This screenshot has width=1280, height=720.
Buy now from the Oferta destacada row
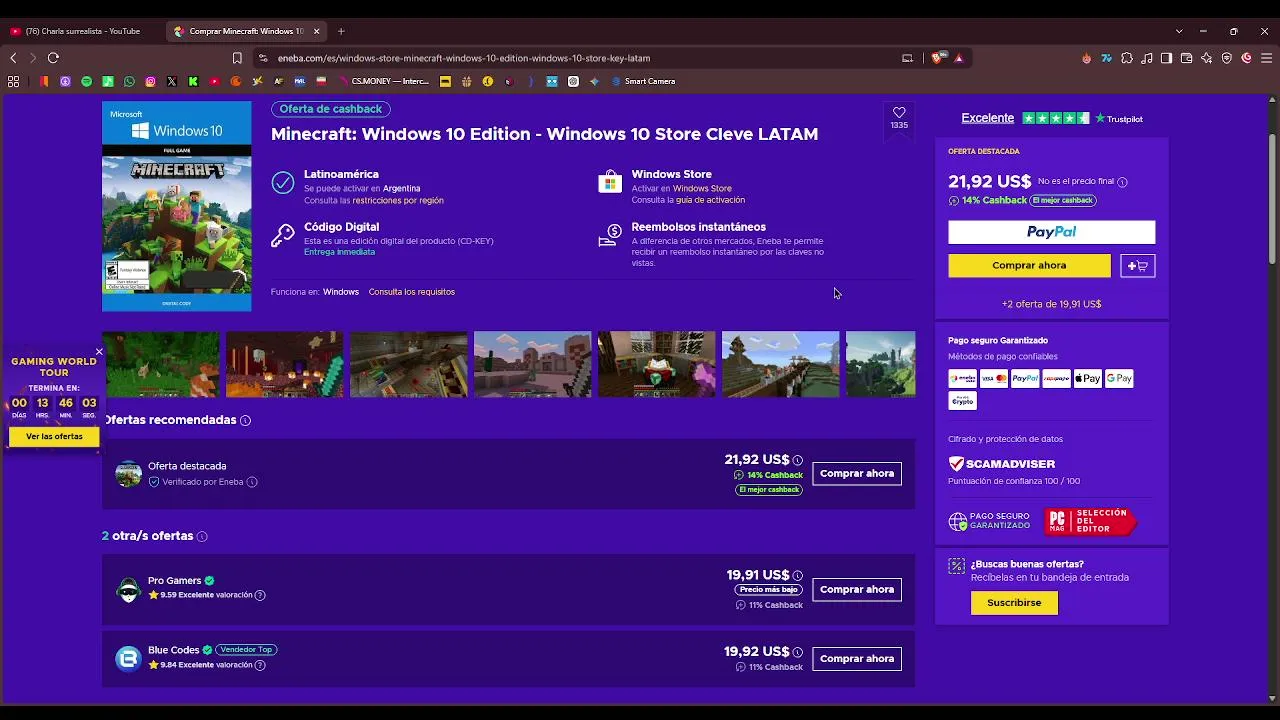[x=857, y=474]
